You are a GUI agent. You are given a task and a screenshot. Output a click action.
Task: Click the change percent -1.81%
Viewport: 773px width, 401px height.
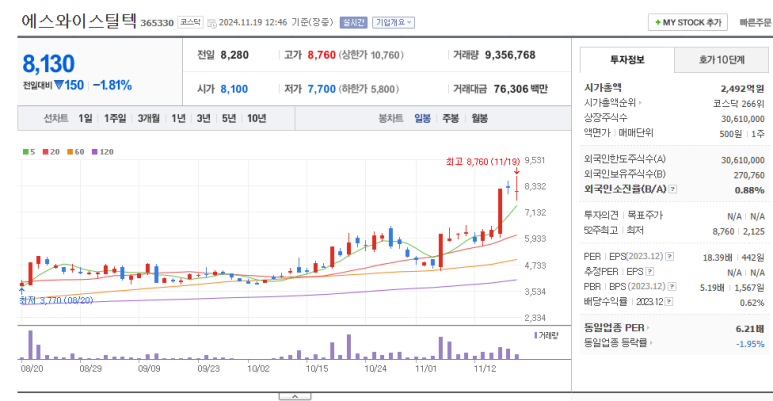[112, 85]
